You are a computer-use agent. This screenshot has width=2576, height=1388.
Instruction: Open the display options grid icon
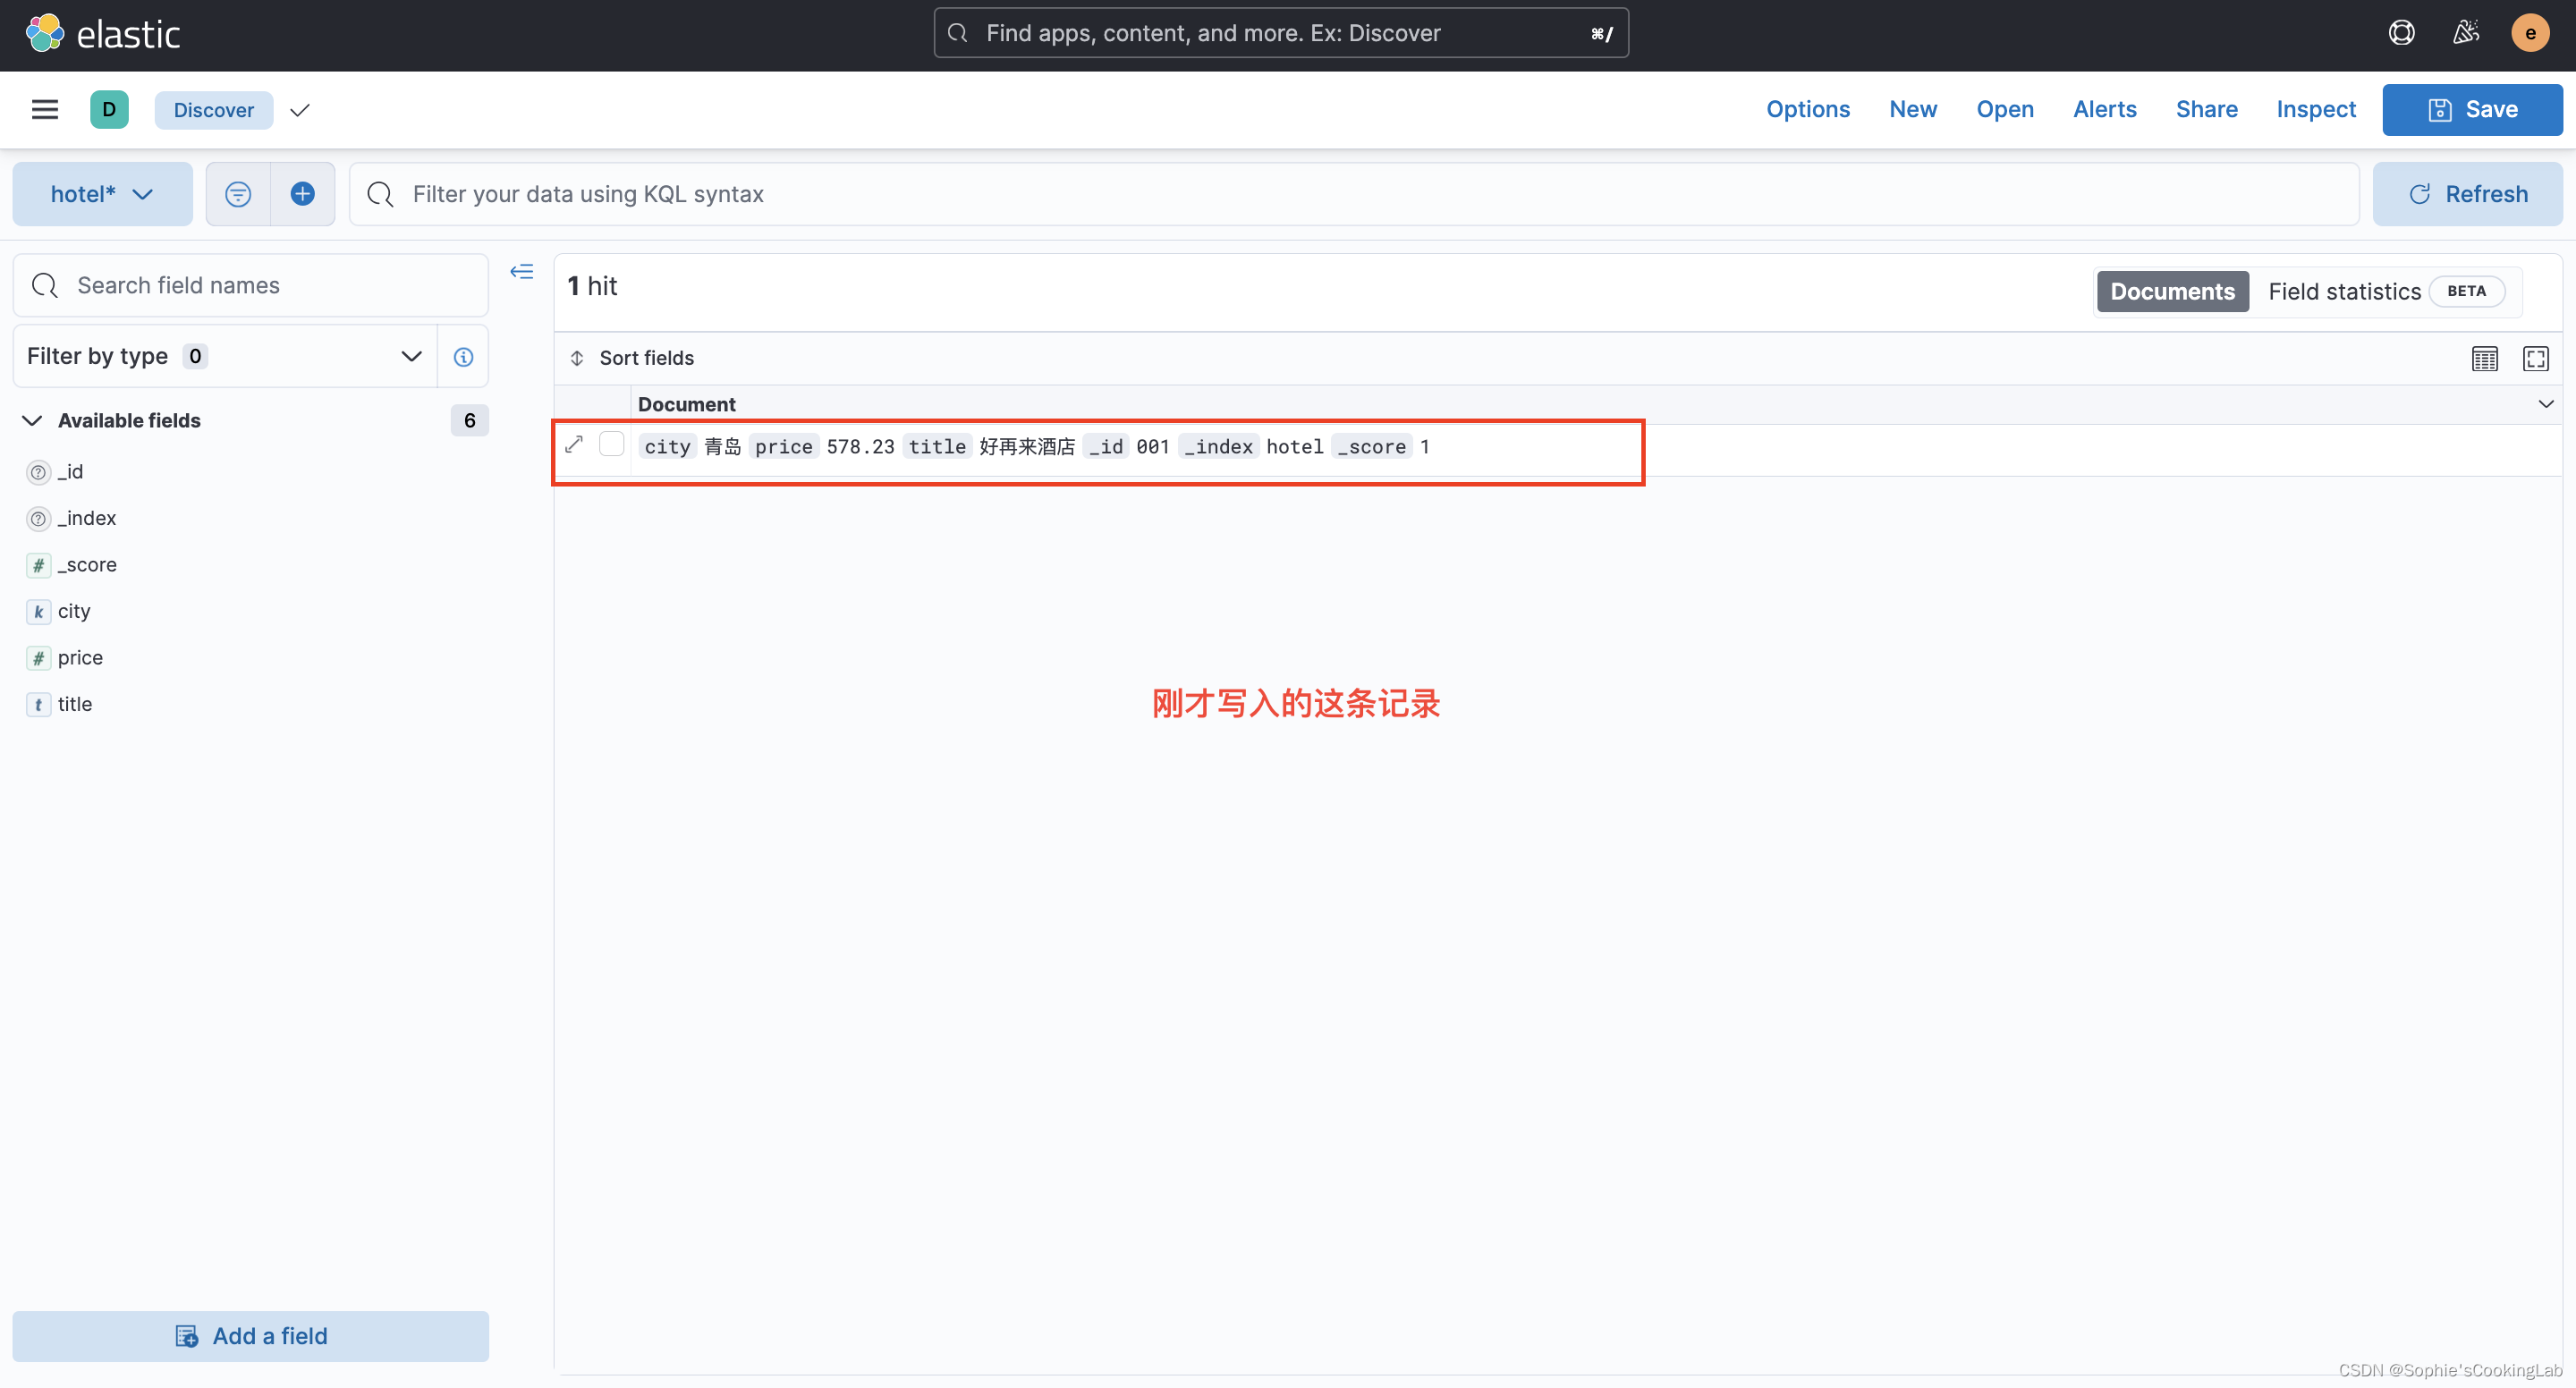(2484, 359)
